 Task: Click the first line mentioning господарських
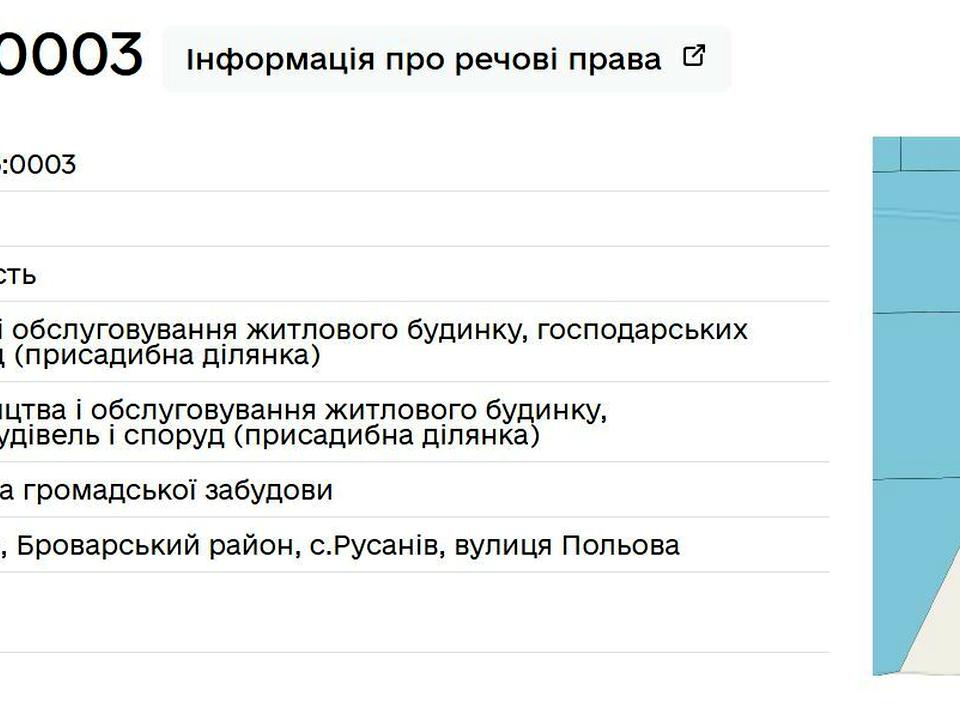point(373,330)
